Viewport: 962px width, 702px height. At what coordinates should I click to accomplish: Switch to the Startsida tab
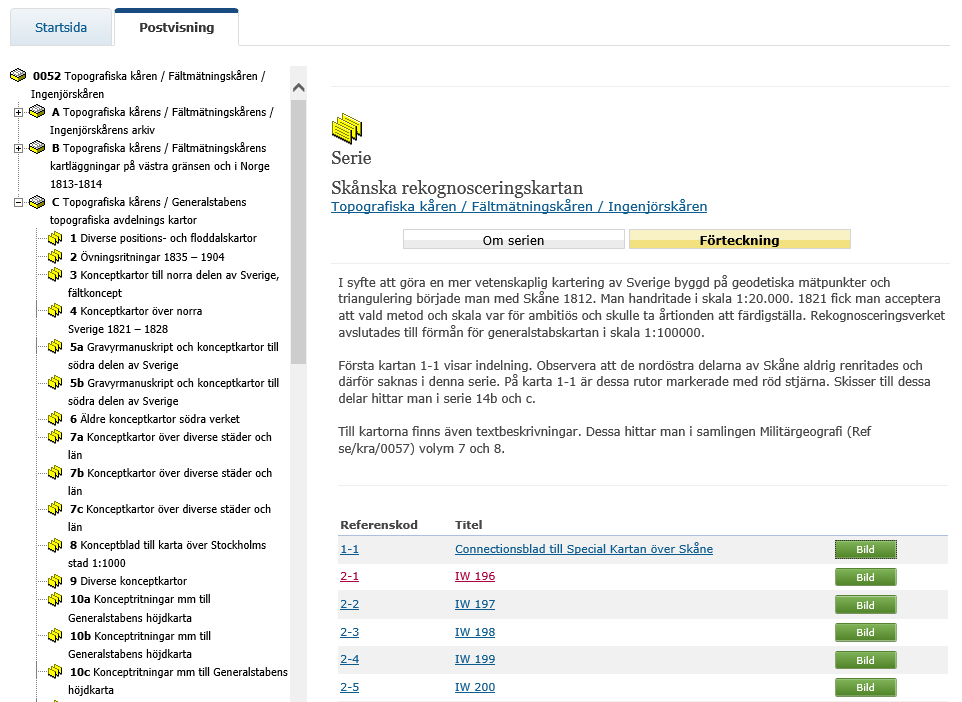pos(61,28)
